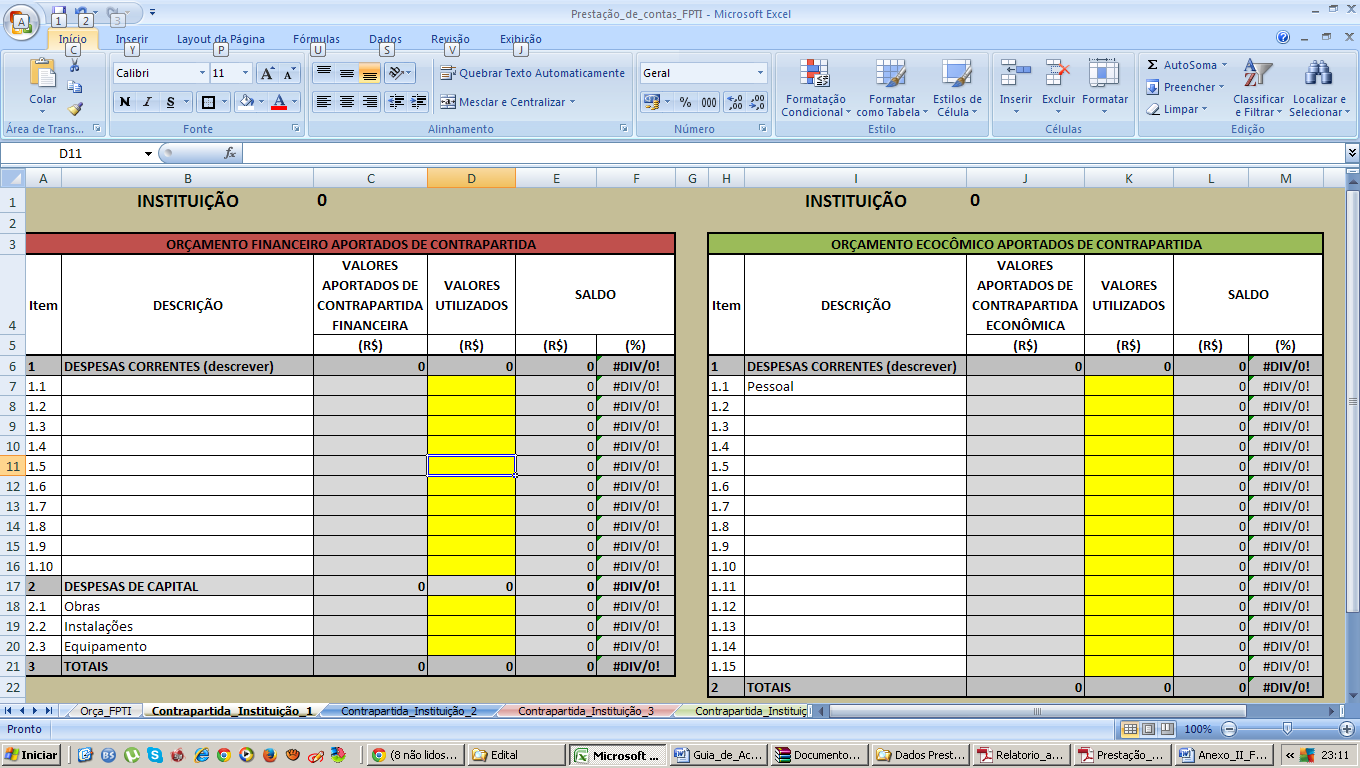Open Formatação Condicional menu

click(816, 88)
